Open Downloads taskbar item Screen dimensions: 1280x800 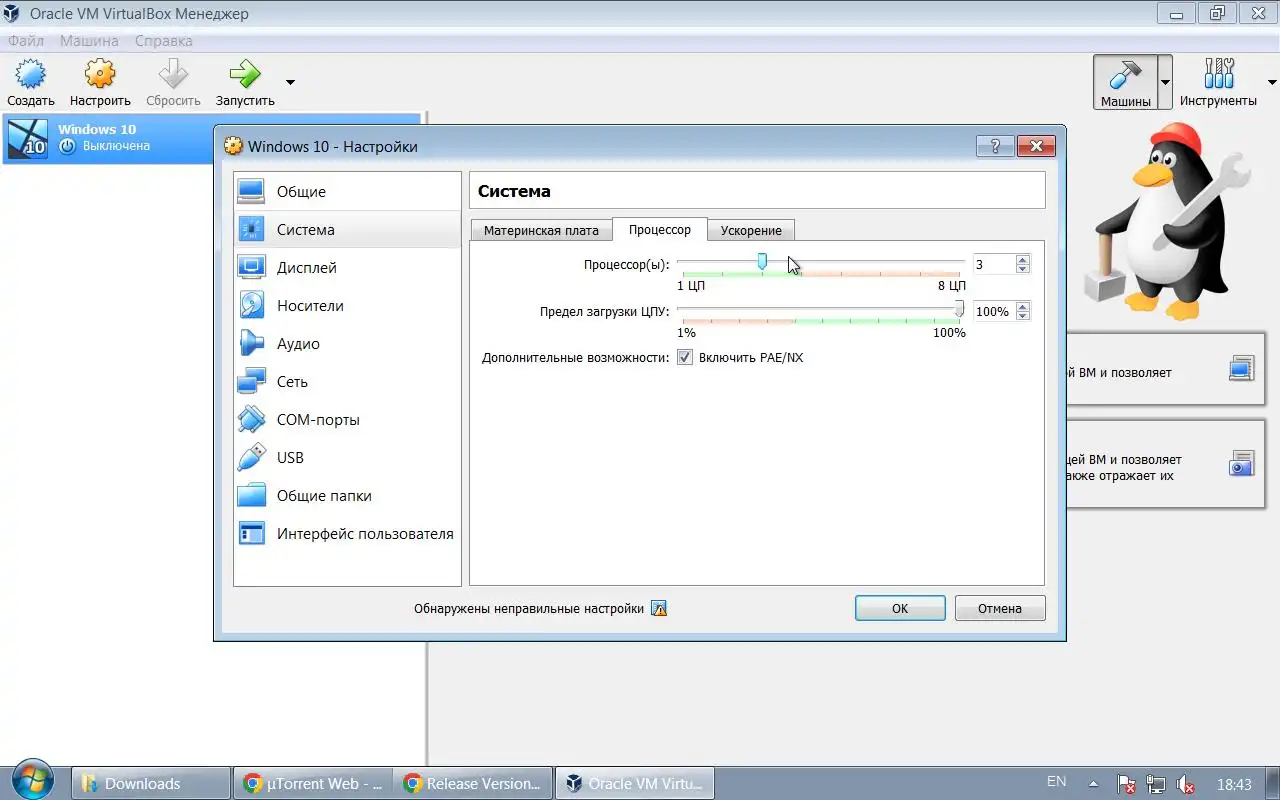tap(151, 783)
